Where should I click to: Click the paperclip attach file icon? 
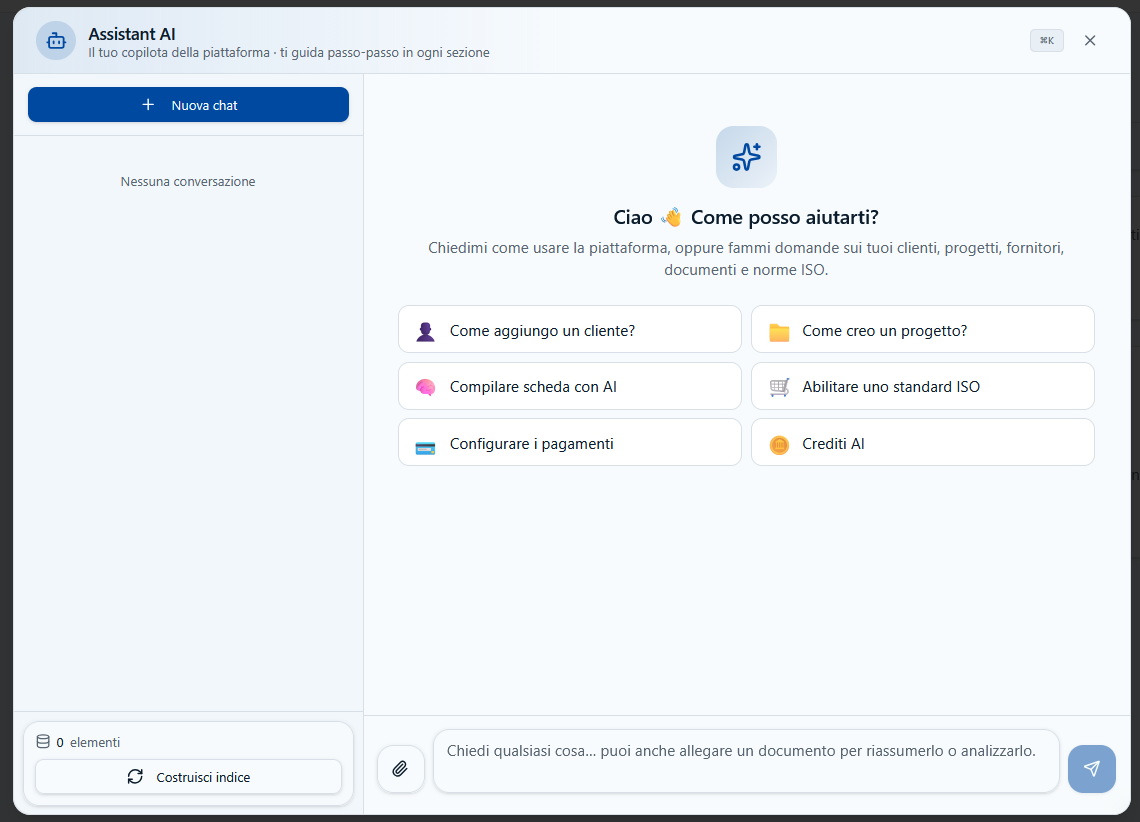(x=401, y=769)
